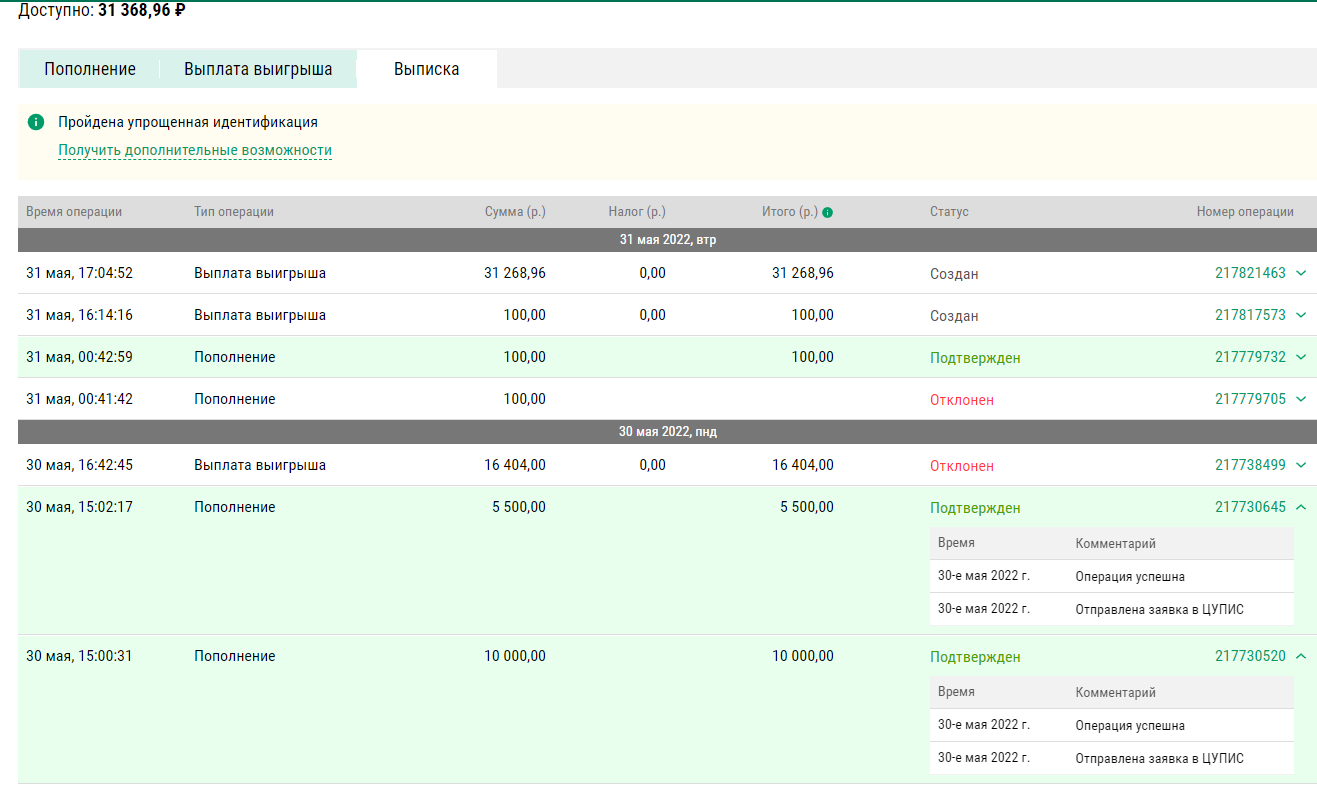Collapse details of operation 217730645
The image size is (1317, 787).
1301,507
